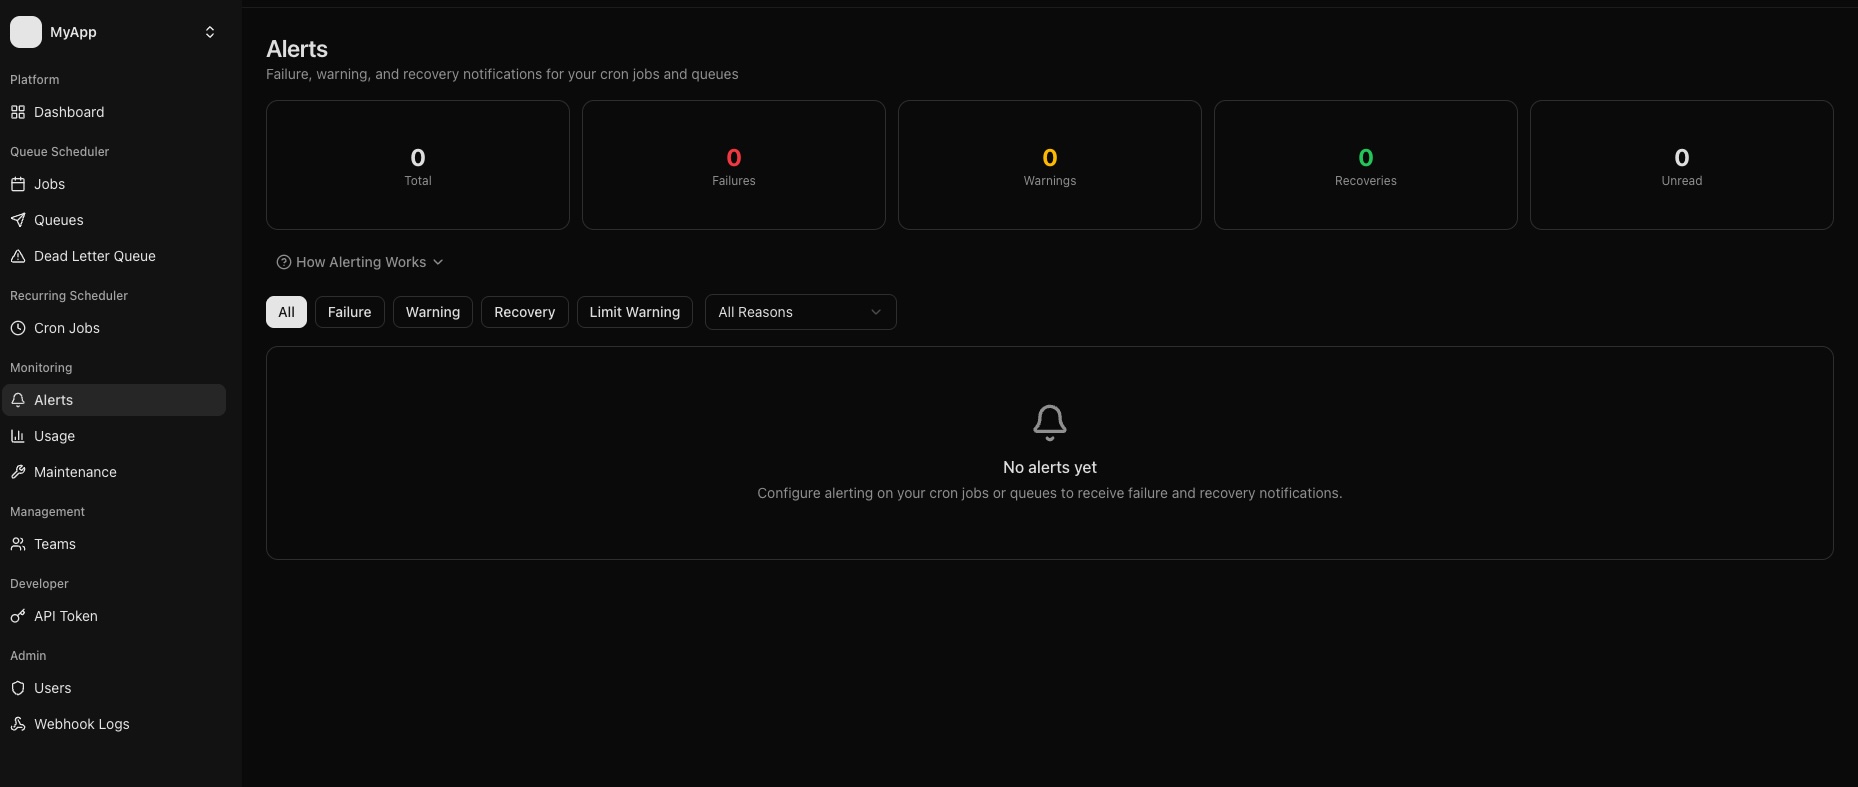Click chevron next to How Alerting Works

[x=438, y=262]
